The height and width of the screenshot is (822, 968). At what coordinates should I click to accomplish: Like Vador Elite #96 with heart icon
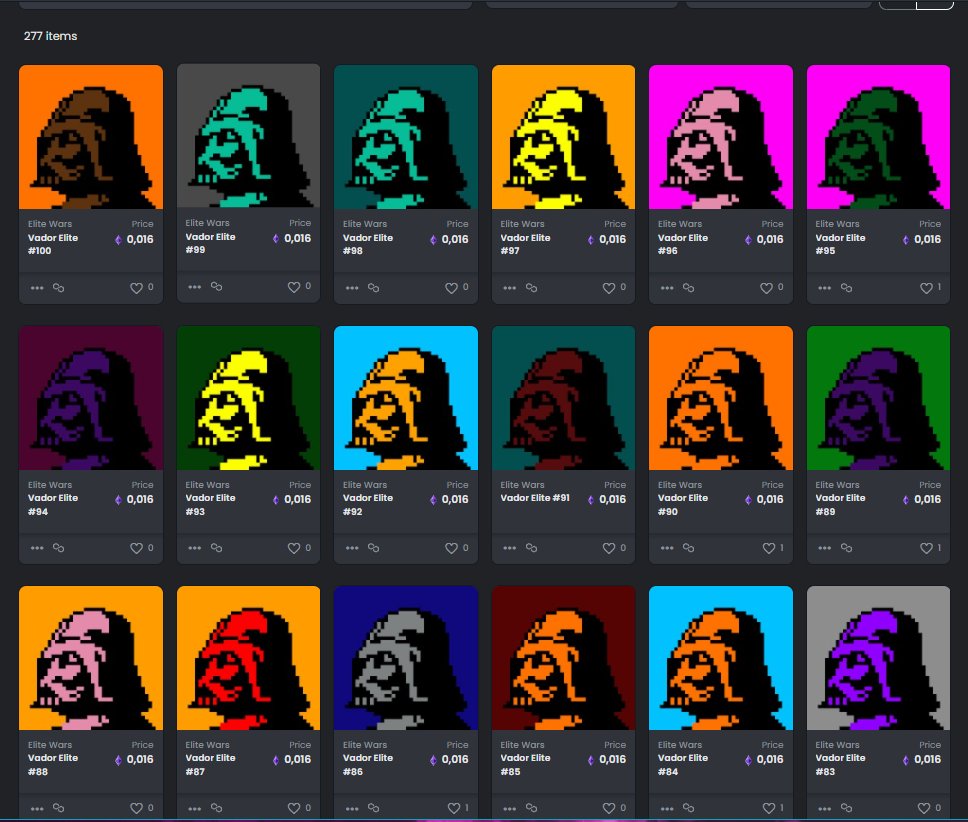point(766,288)
